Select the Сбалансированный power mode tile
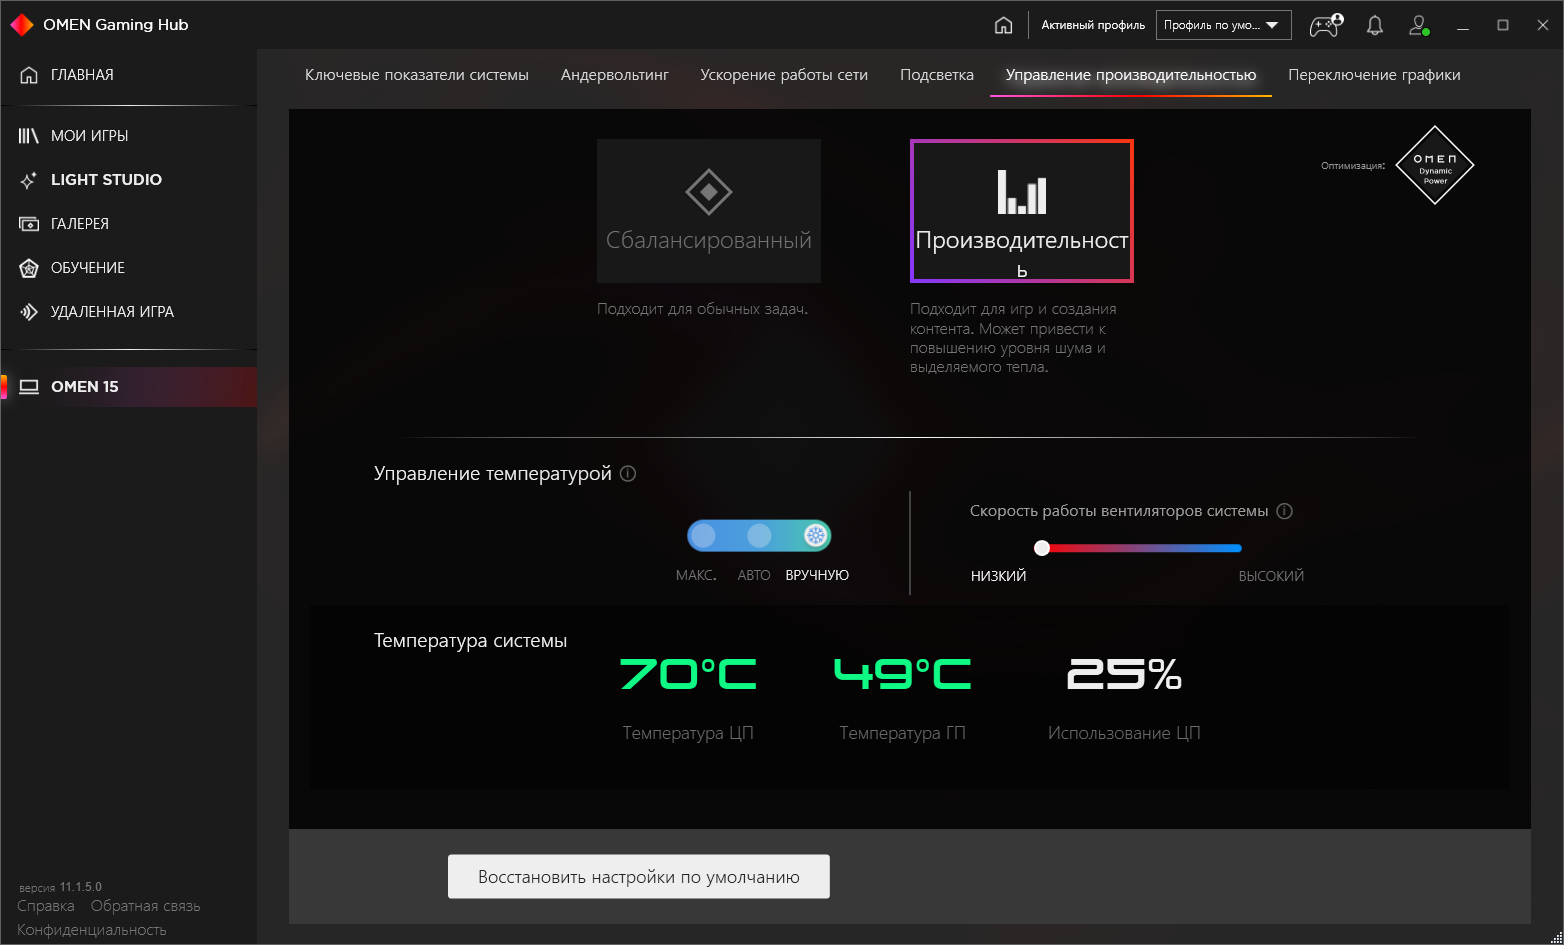 (709, 211)
